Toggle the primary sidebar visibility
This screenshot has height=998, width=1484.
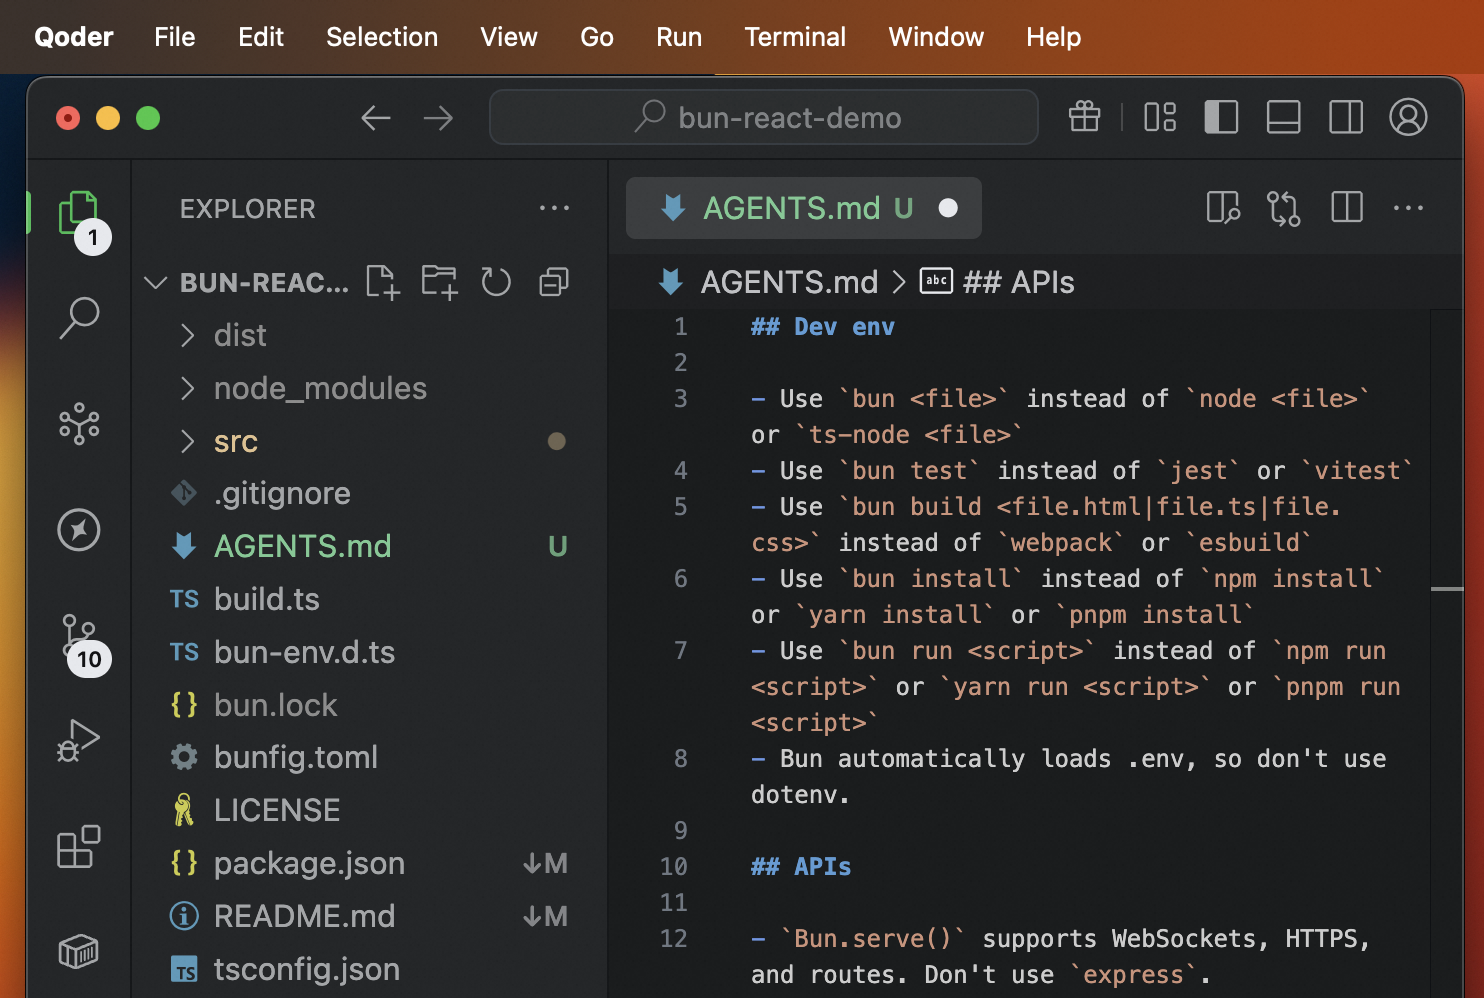(x=1221, y=118)
